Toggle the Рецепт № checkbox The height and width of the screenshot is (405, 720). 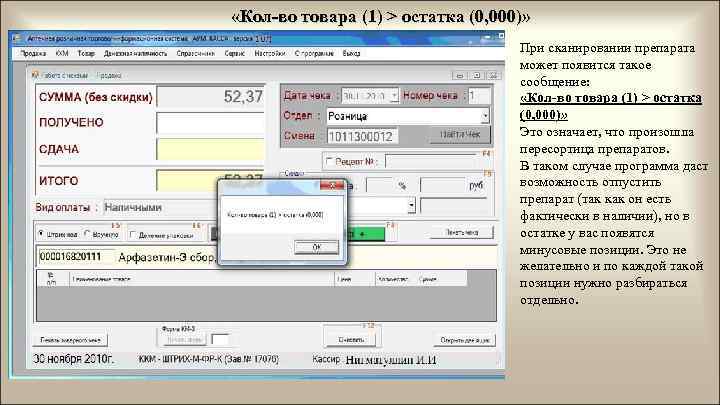point(329,161)
